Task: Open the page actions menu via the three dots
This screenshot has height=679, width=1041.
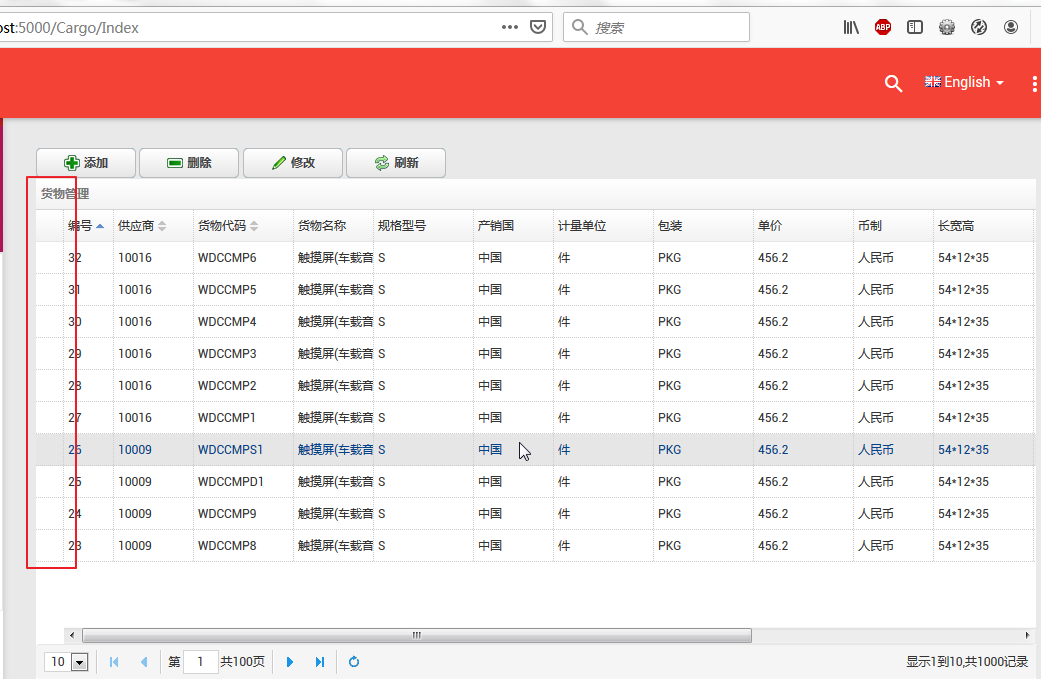Action: pos(509,27)
